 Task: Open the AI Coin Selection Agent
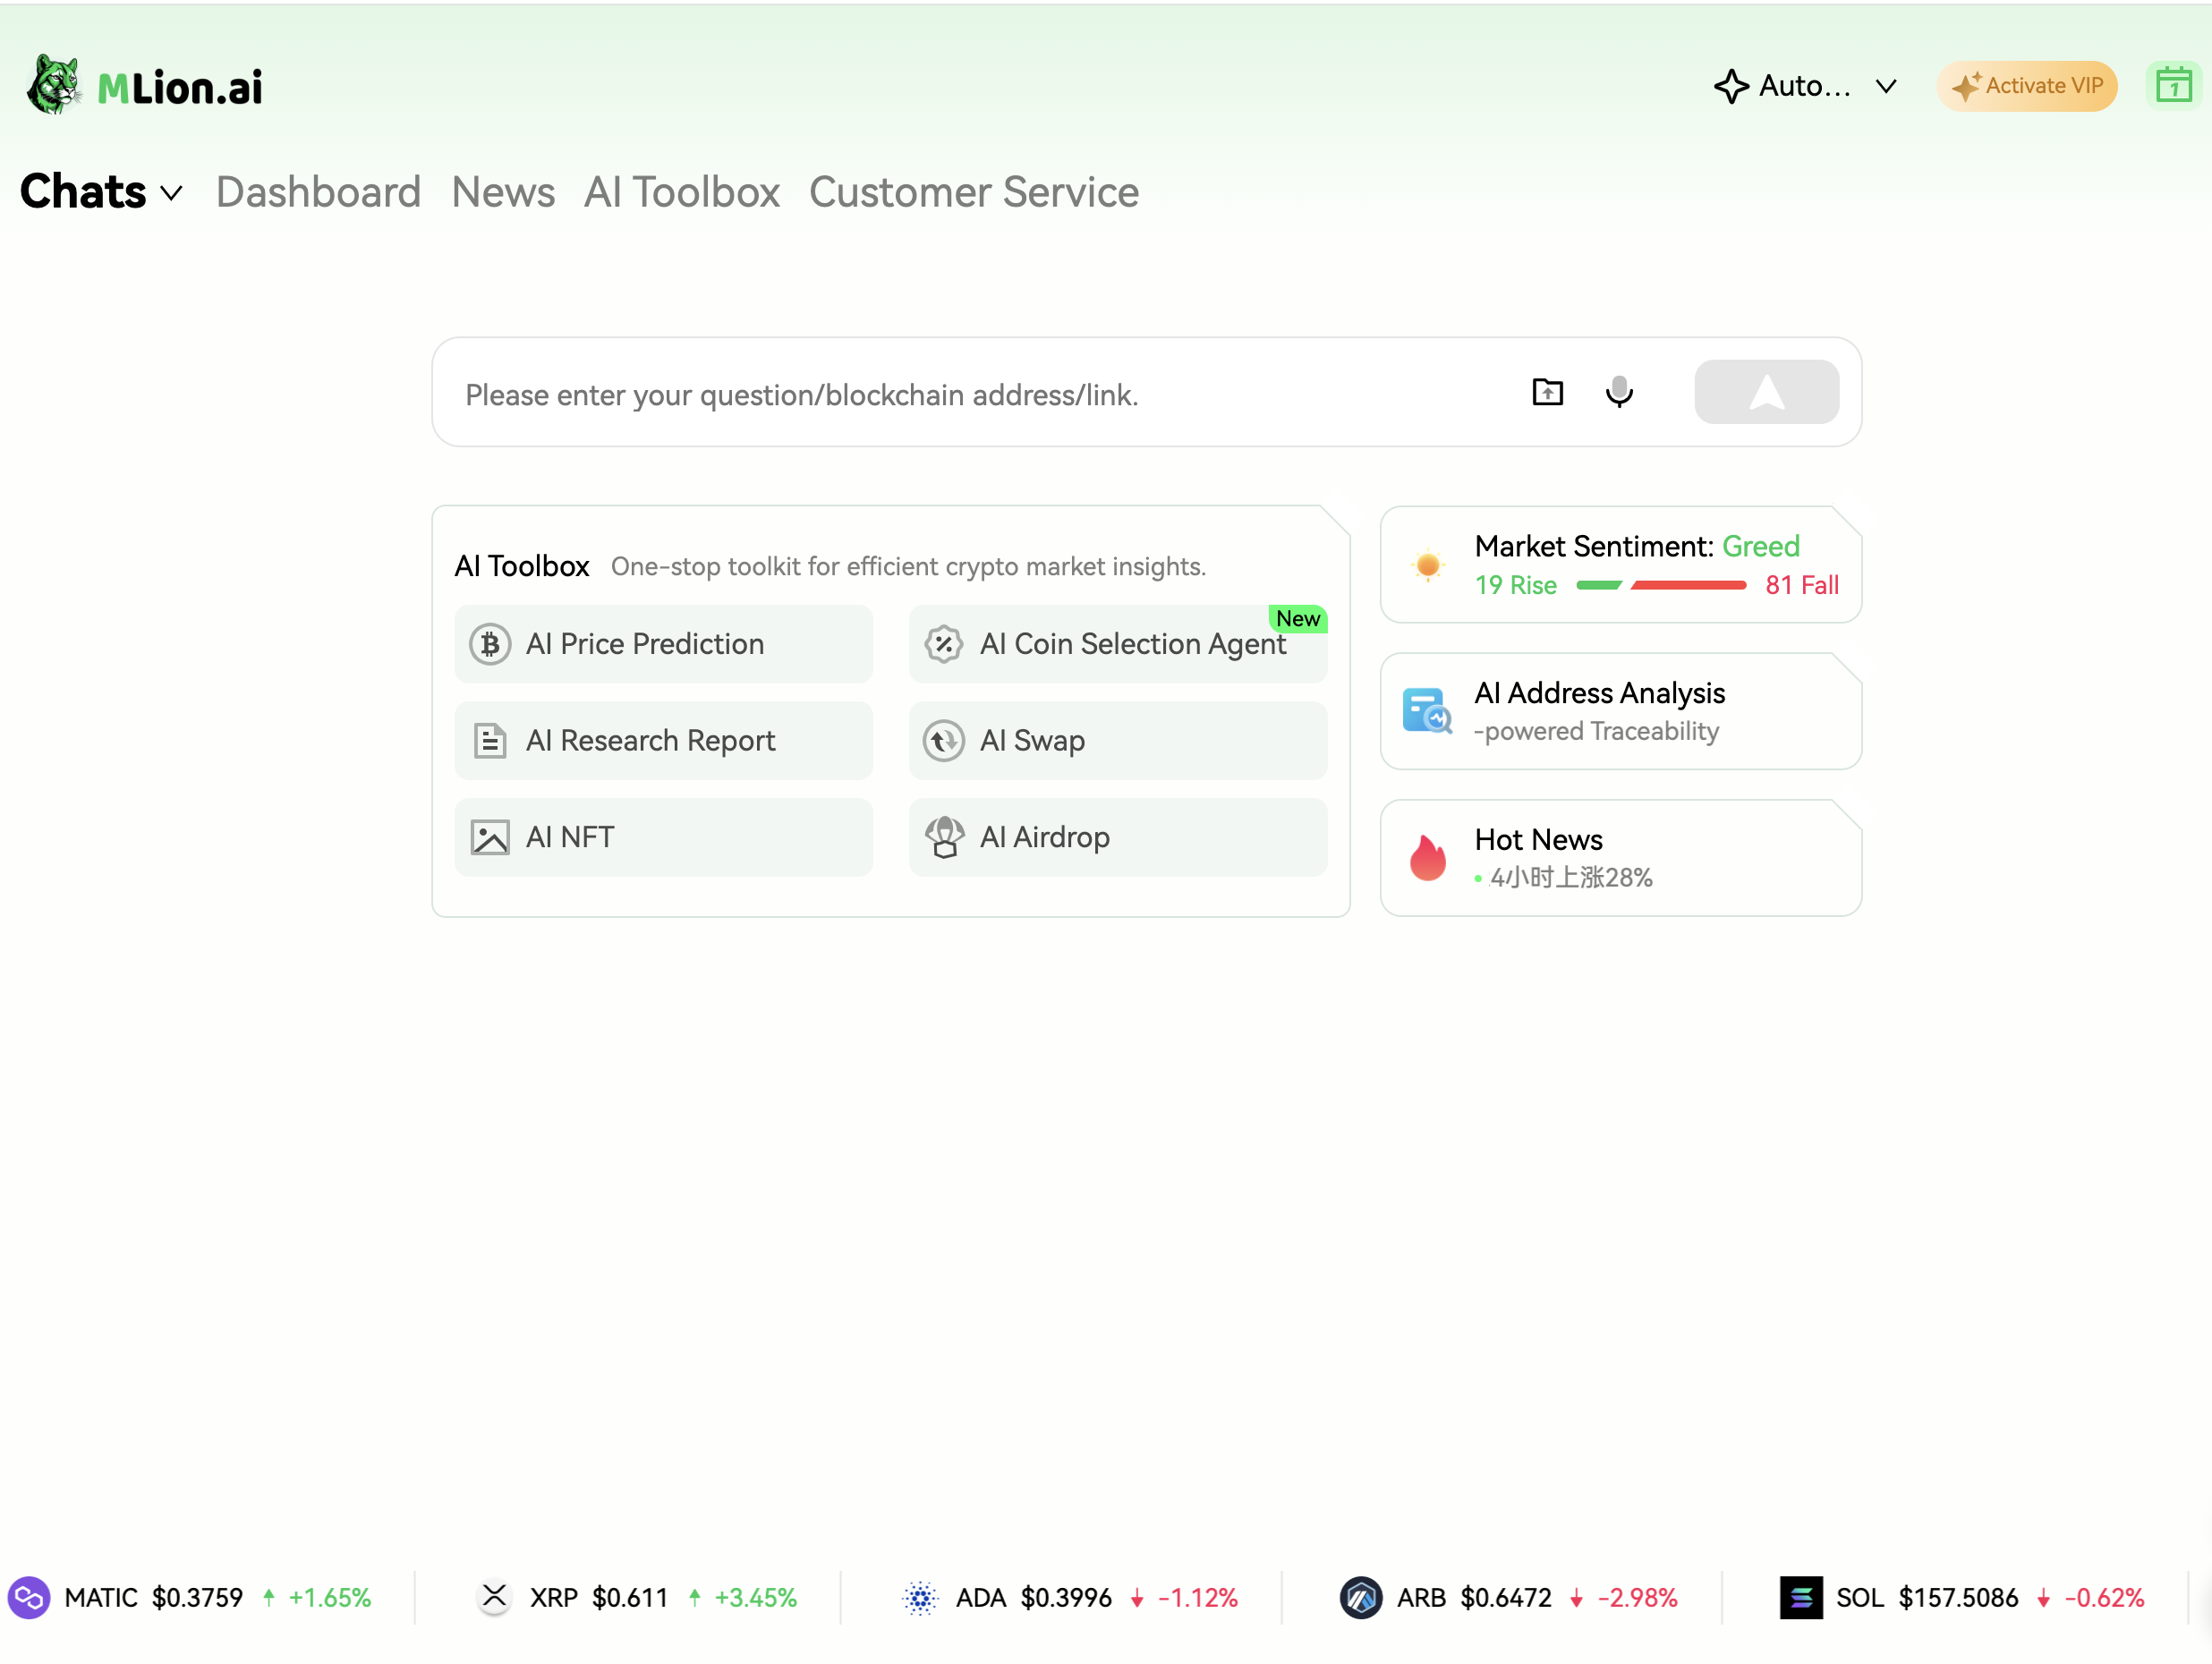(x=1117, y=644)
